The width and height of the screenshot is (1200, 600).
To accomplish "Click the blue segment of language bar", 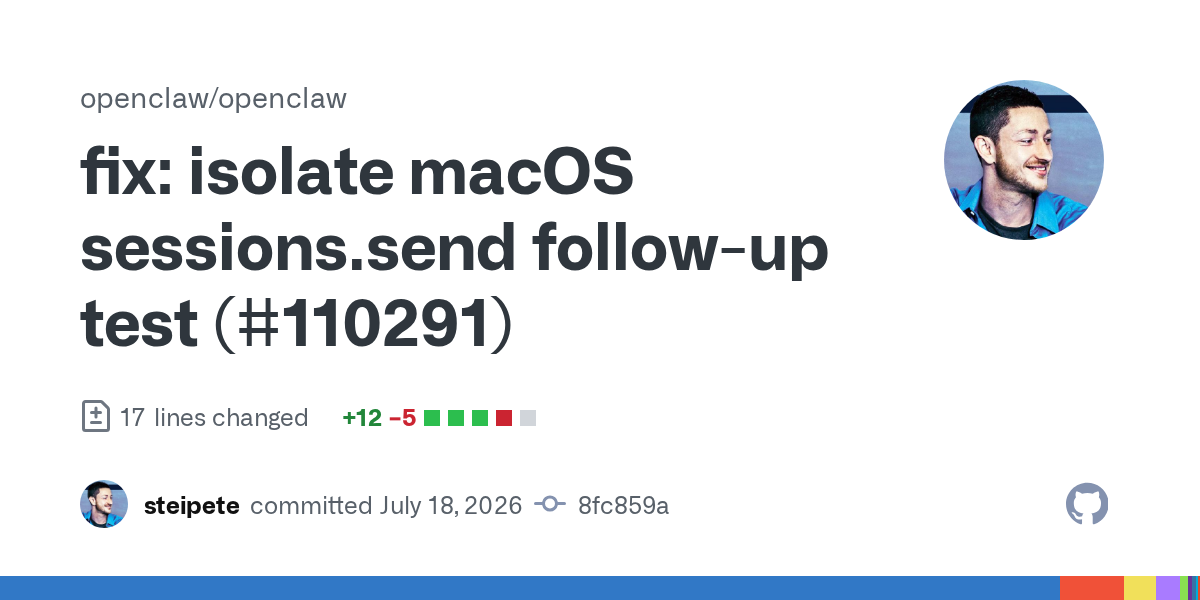I will click(530, 588).
